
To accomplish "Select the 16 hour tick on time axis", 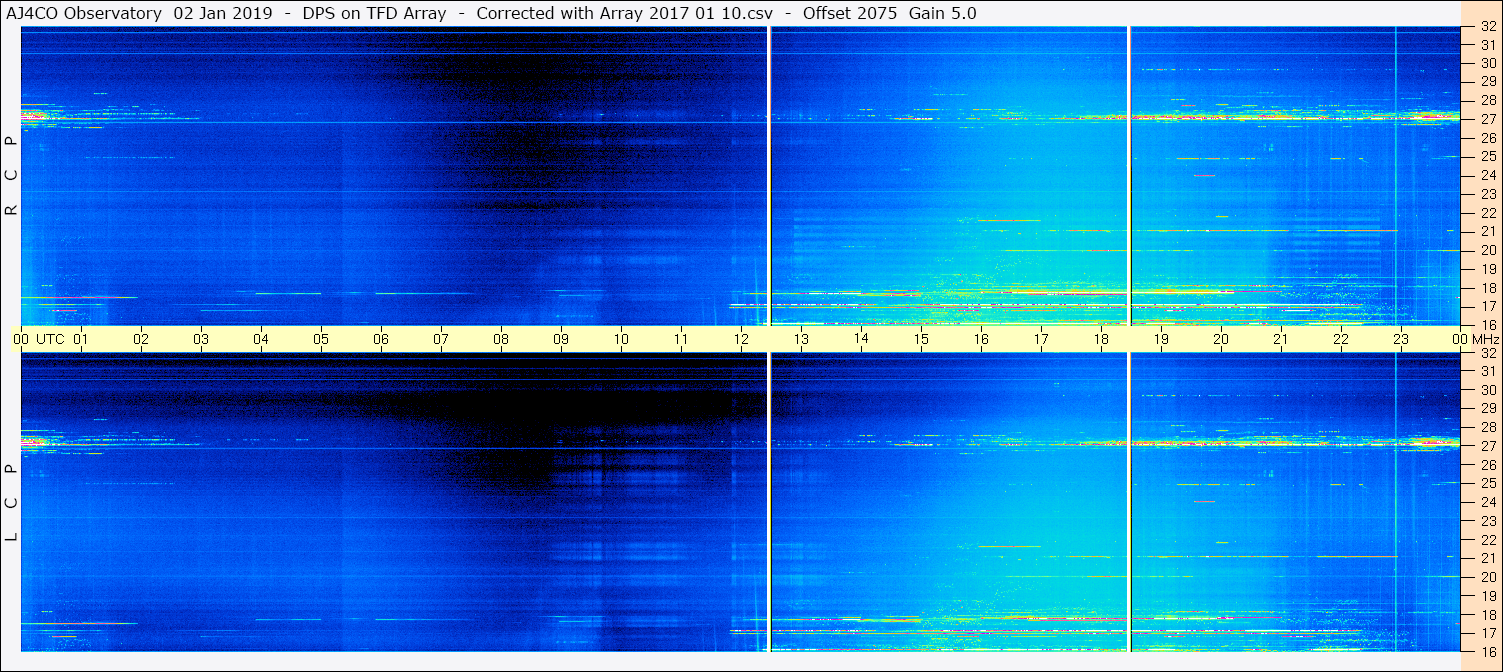I will (x=981, y=339).
